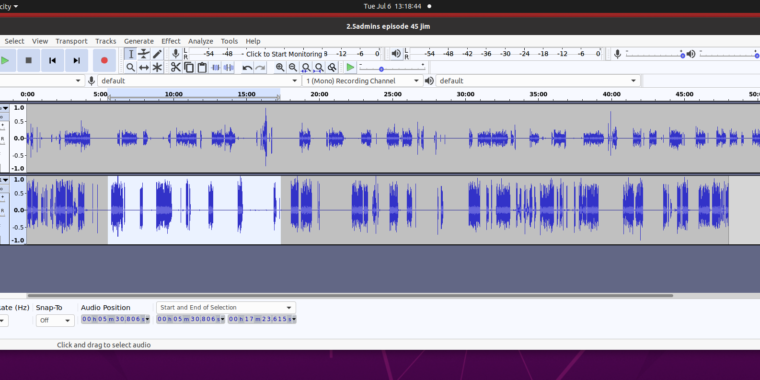Click the Undo arrow icon
Viewport: 760px width, 380px height.
click(x=247, y=67)
